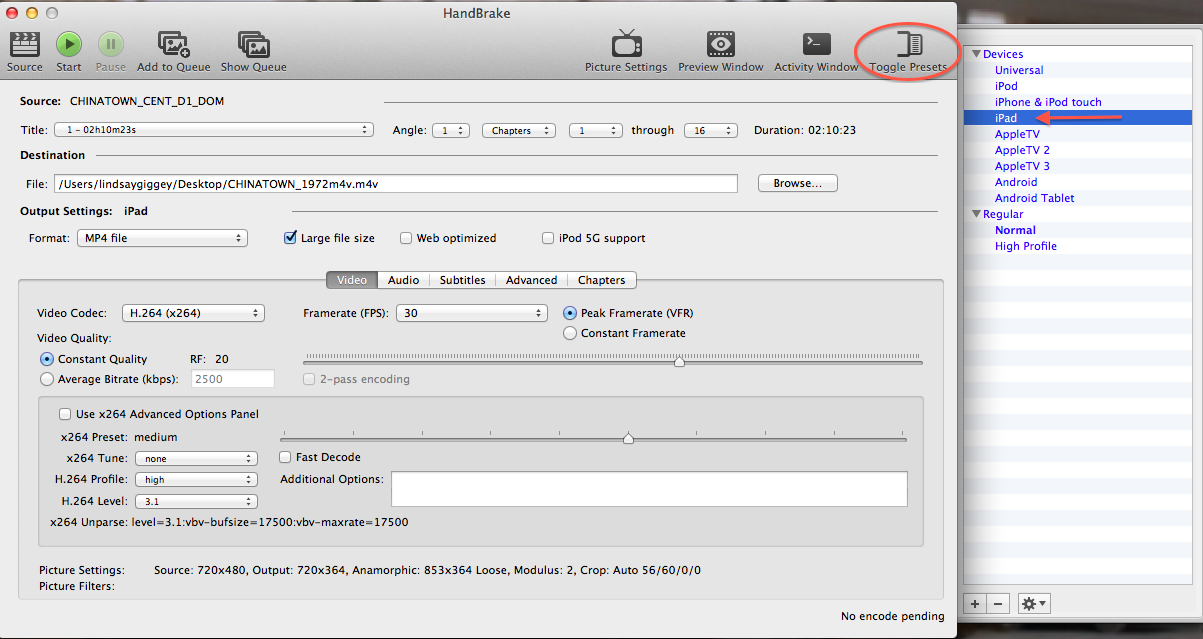1203x639 pixels.
Task: Click the destination File path field
Action: click(395, 183)
